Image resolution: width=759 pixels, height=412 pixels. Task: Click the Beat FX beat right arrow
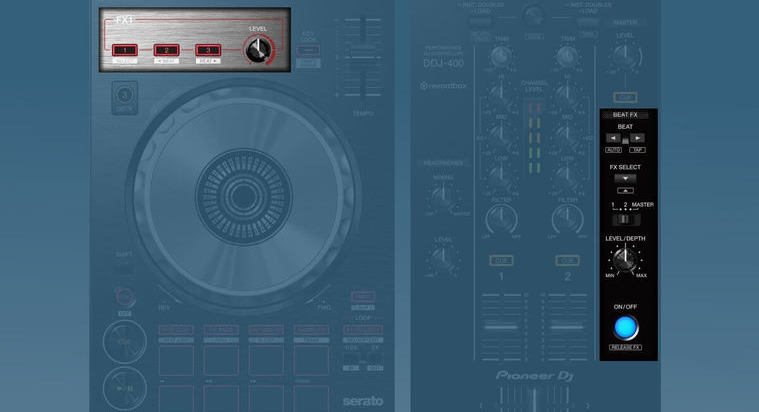pos(638,138)
